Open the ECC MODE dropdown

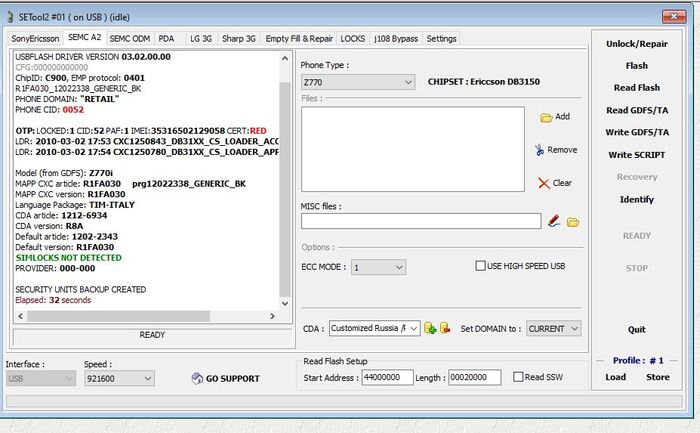[378, 267]
